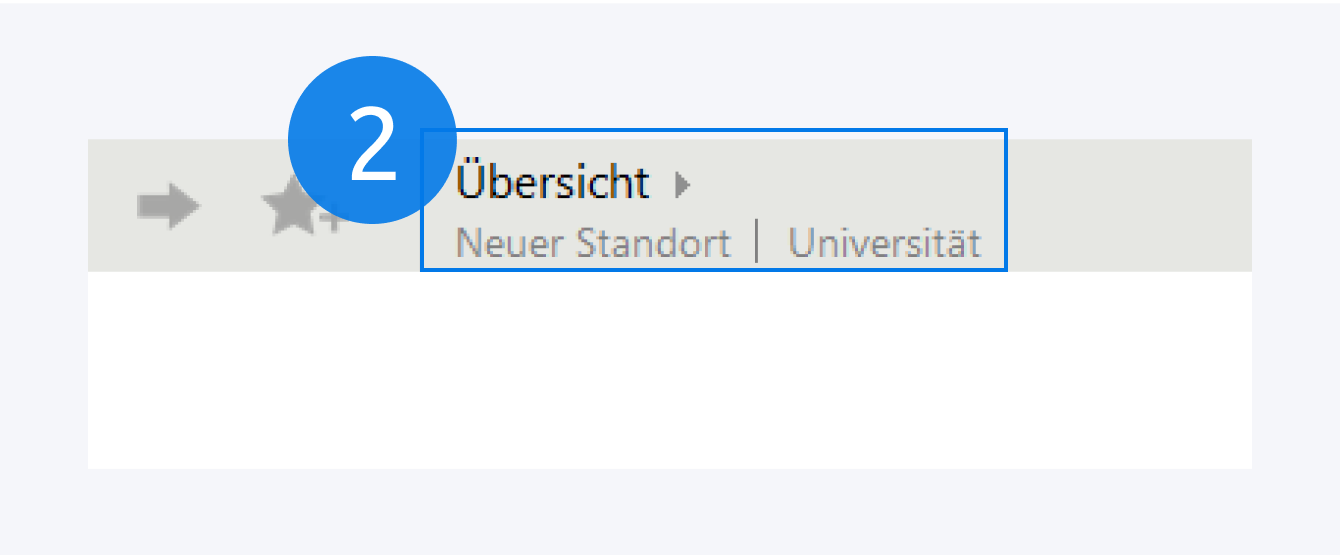Click the blue-outlined breadcrumb box border
Viewport: 1340px width, 555px height.
[1006, 200]
